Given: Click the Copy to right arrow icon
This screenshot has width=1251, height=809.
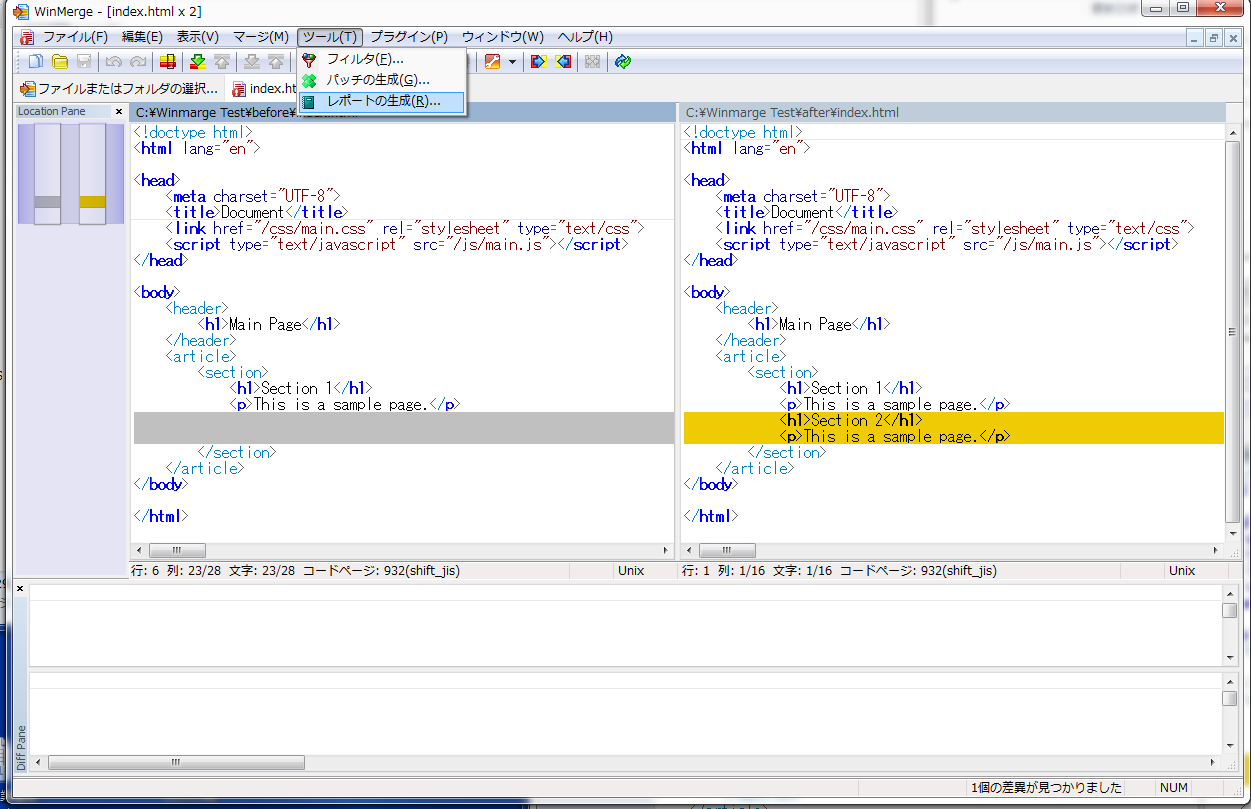Looking at the screenshot, I should tap(538, 62).
